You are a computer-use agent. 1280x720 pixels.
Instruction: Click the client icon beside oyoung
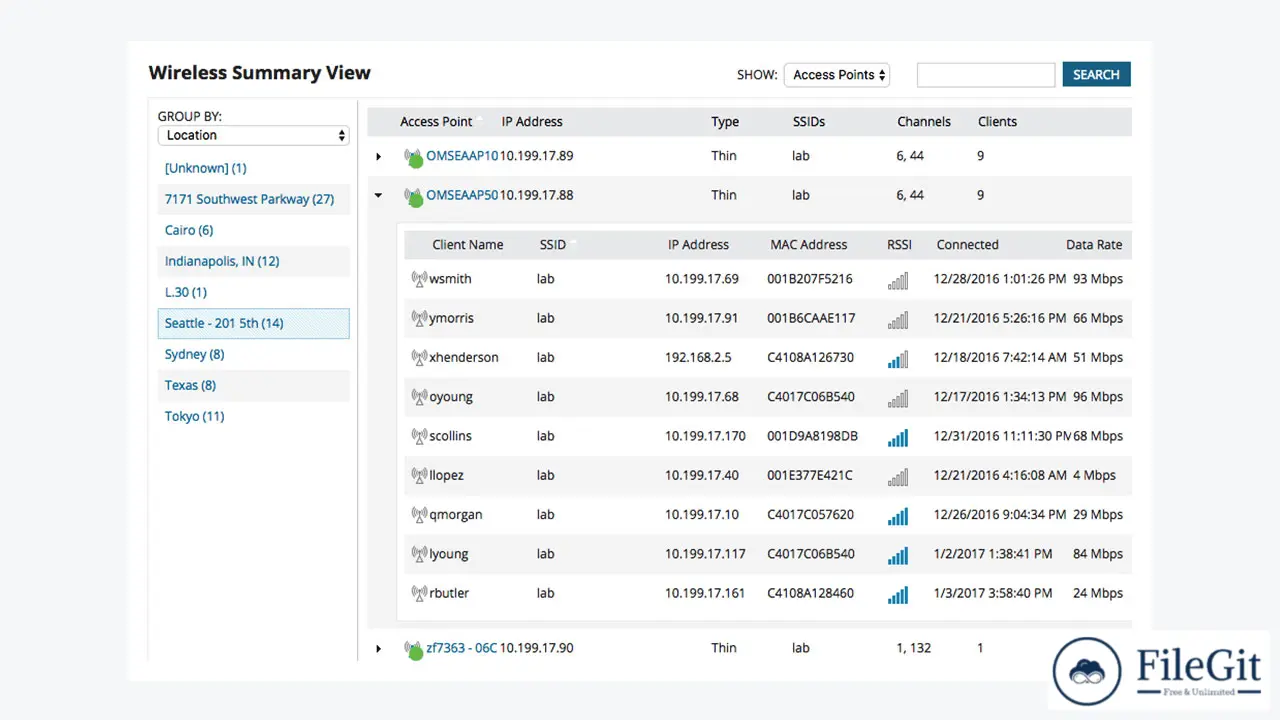pos(419,397)
